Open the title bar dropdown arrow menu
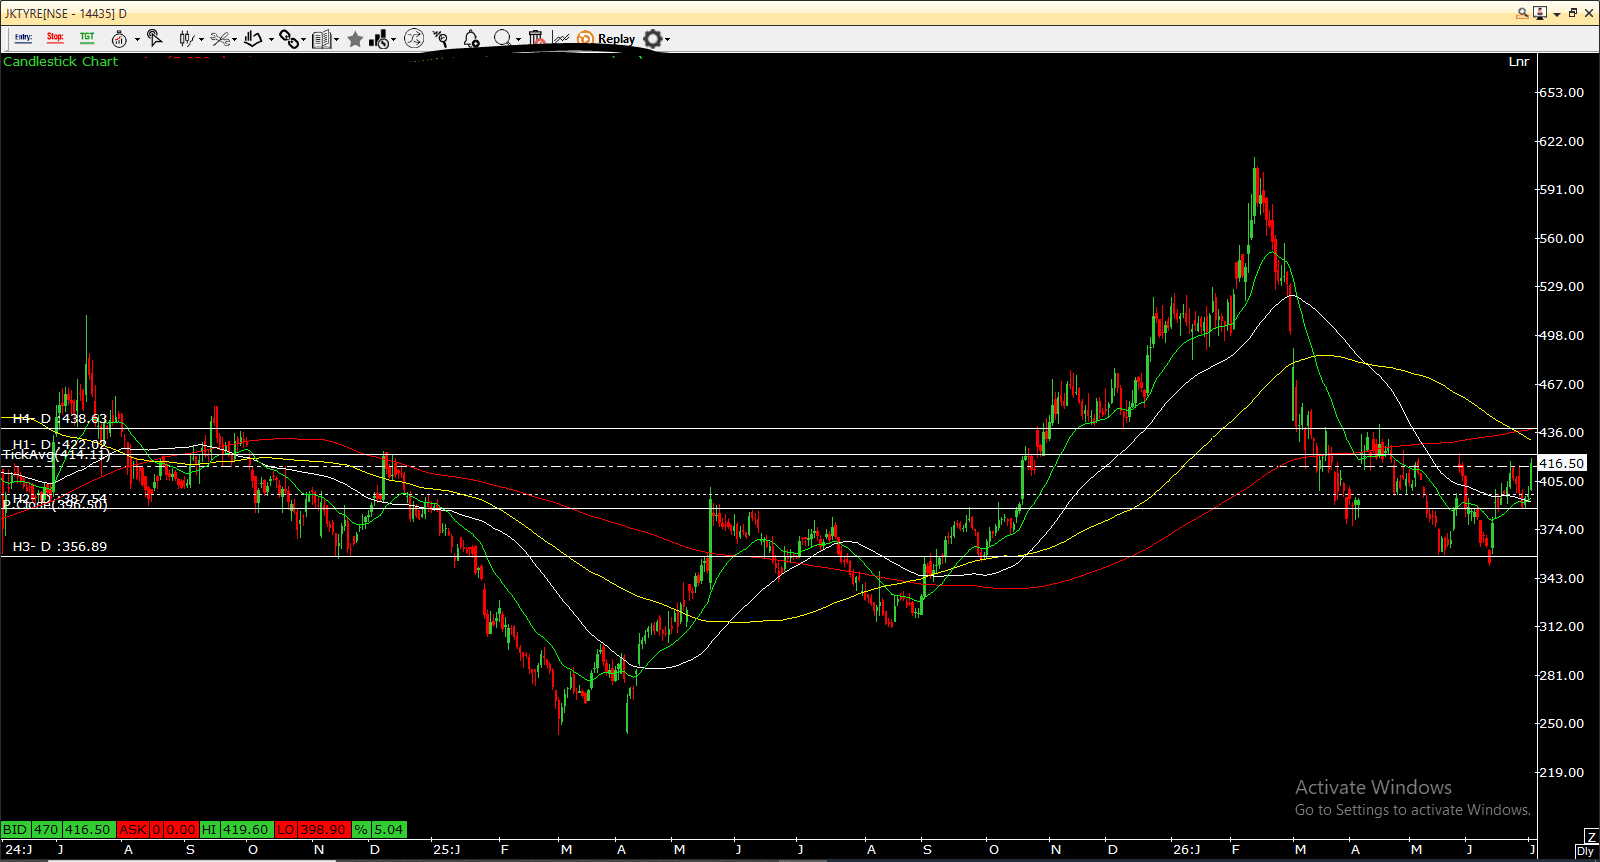 (1557, 14)
